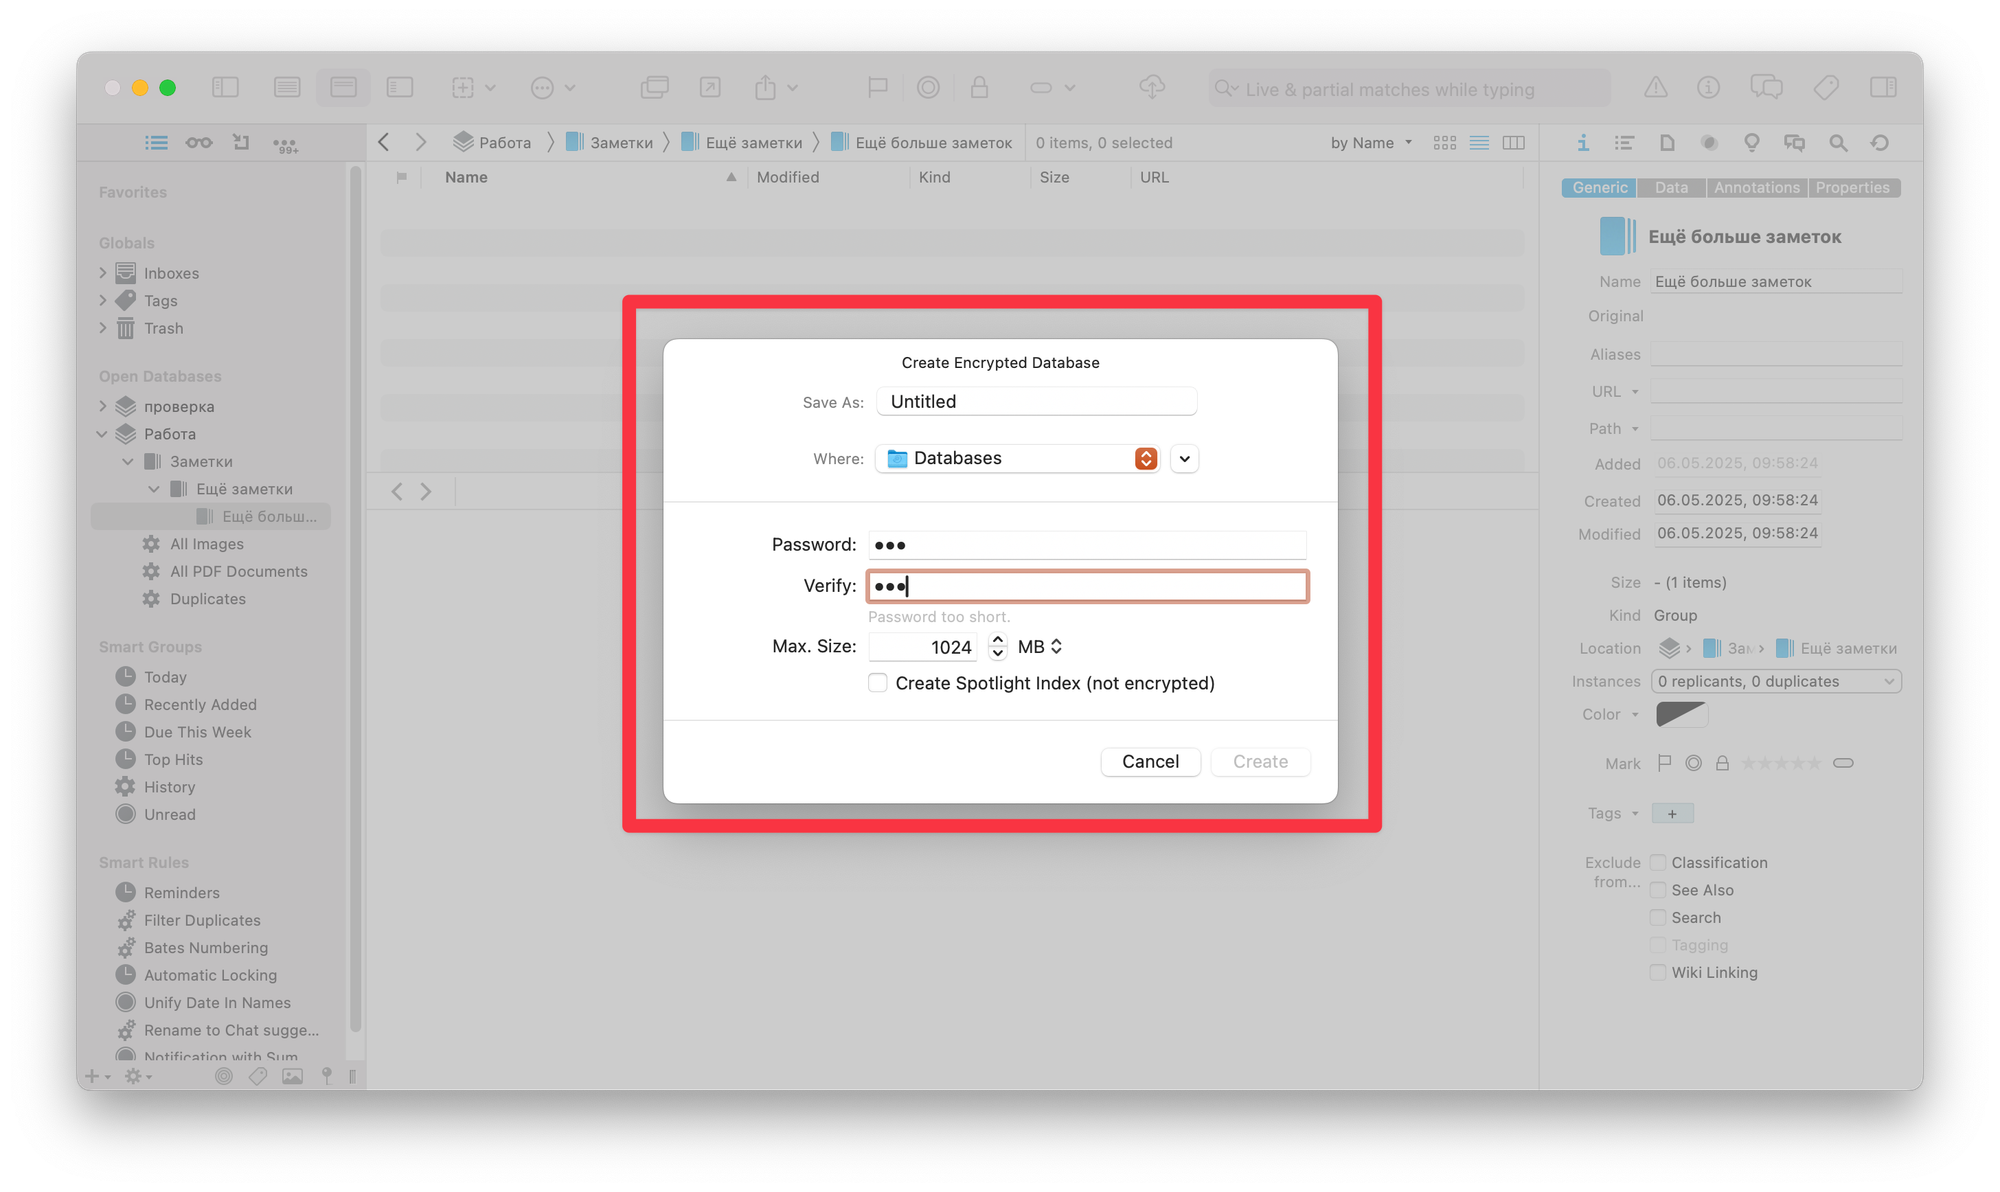The width and height of the screenshot is (2000, 1192).
Task: Toggle Exclude from Classification checkbox
Action: (x=1658, y=863)
